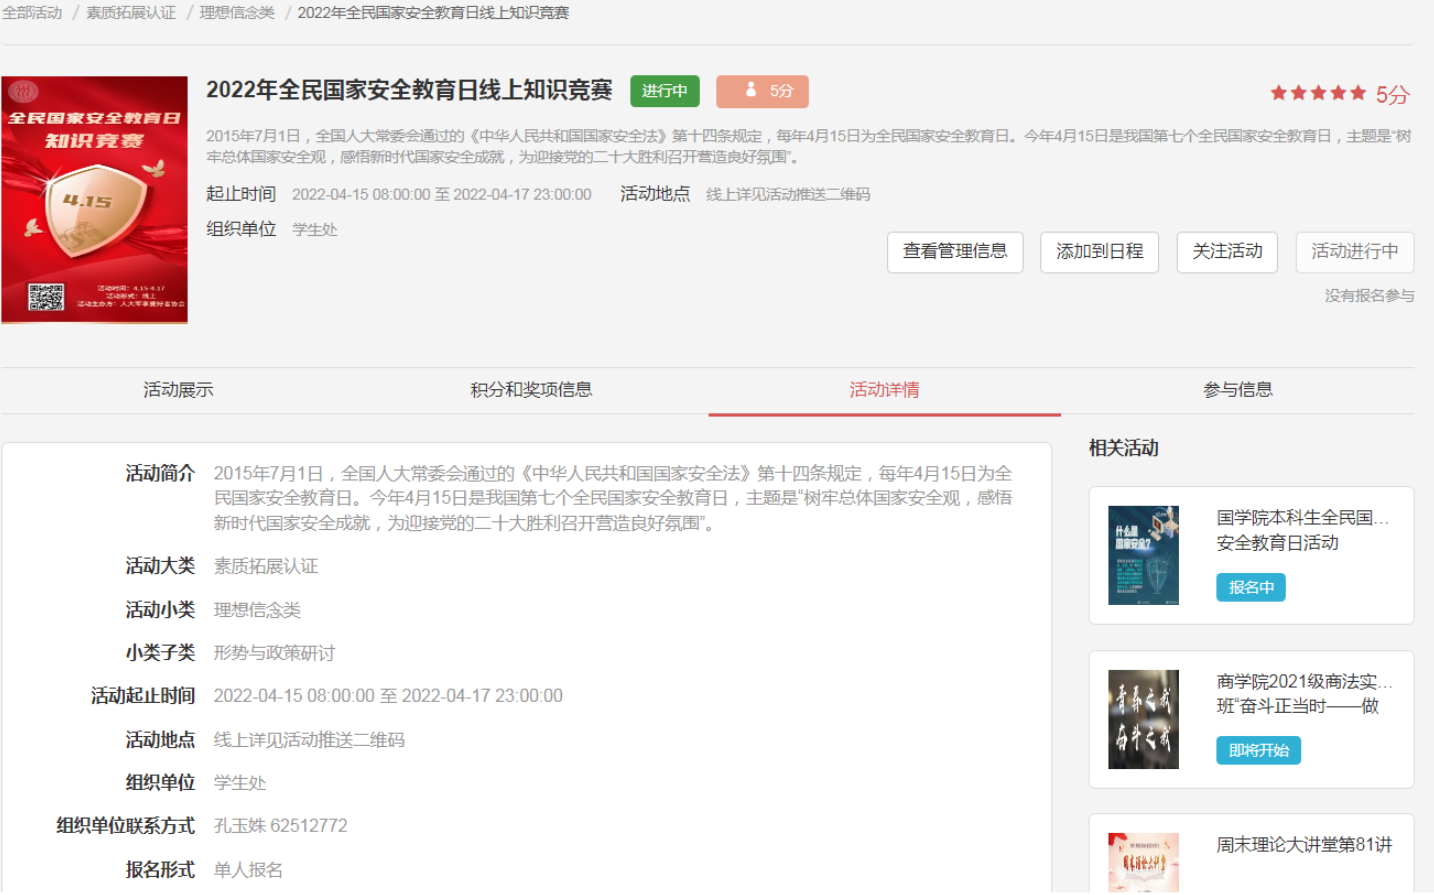Image resolution: width=1434 pixels, height=895 pixels.
Task: Click the 单人报名 registration type value
Action: (248, 870)
